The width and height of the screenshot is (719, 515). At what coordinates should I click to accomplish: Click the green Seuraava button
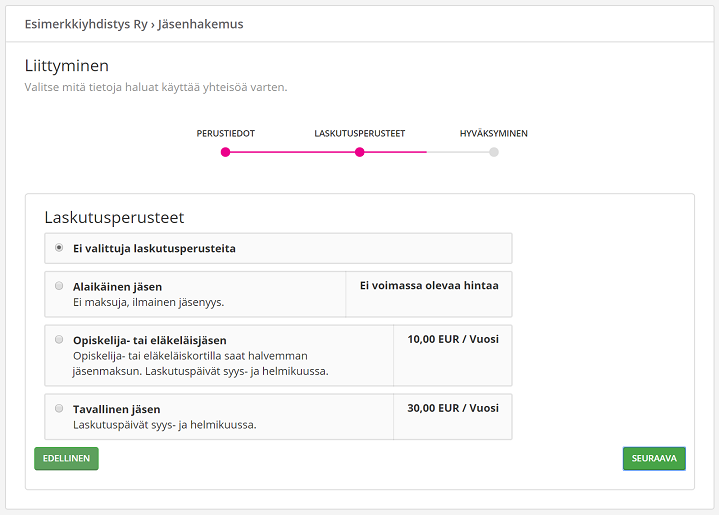(653, 458)
